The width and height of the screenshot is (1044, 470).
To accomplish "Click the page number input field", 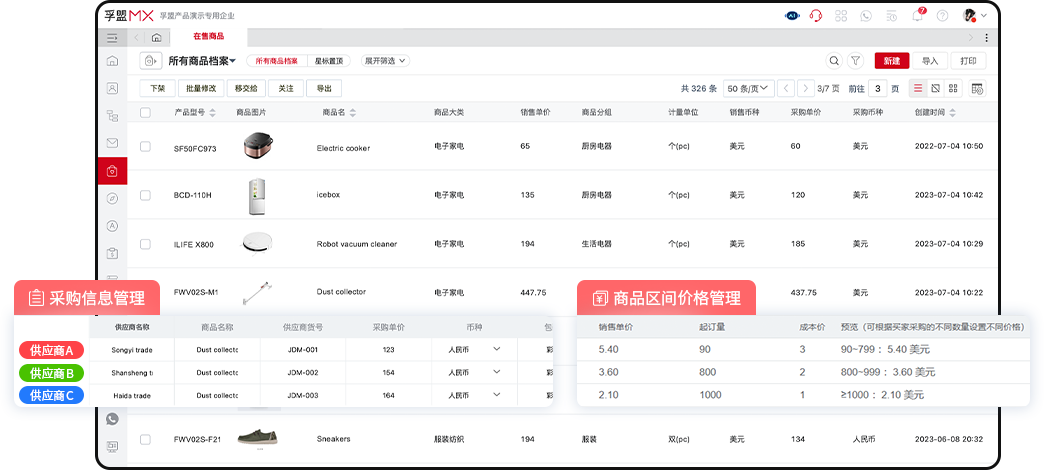I will click(877, 88).
